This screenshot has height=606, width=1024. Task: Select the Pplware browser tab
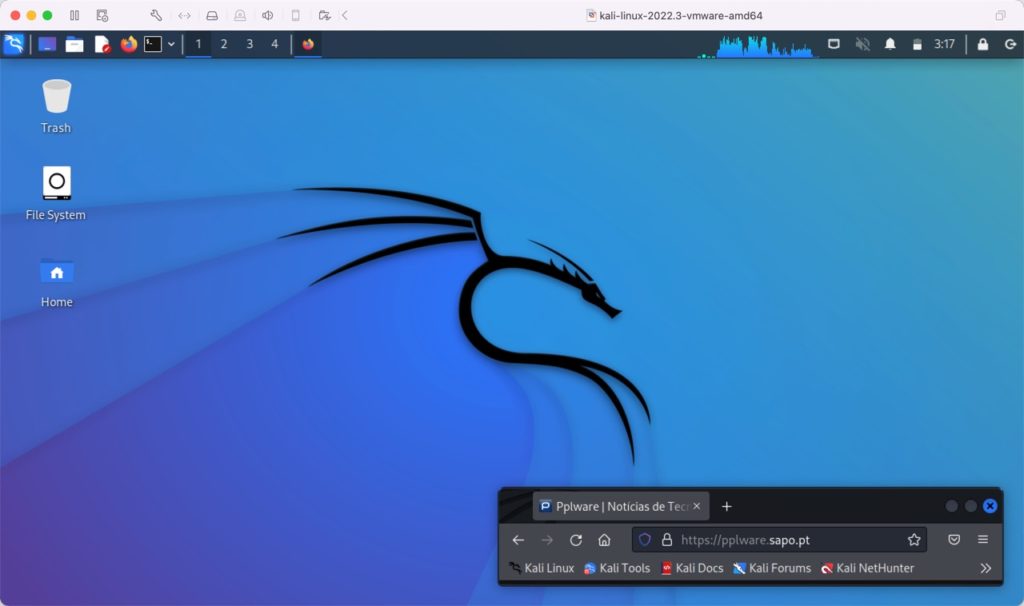tap(621, 506)
